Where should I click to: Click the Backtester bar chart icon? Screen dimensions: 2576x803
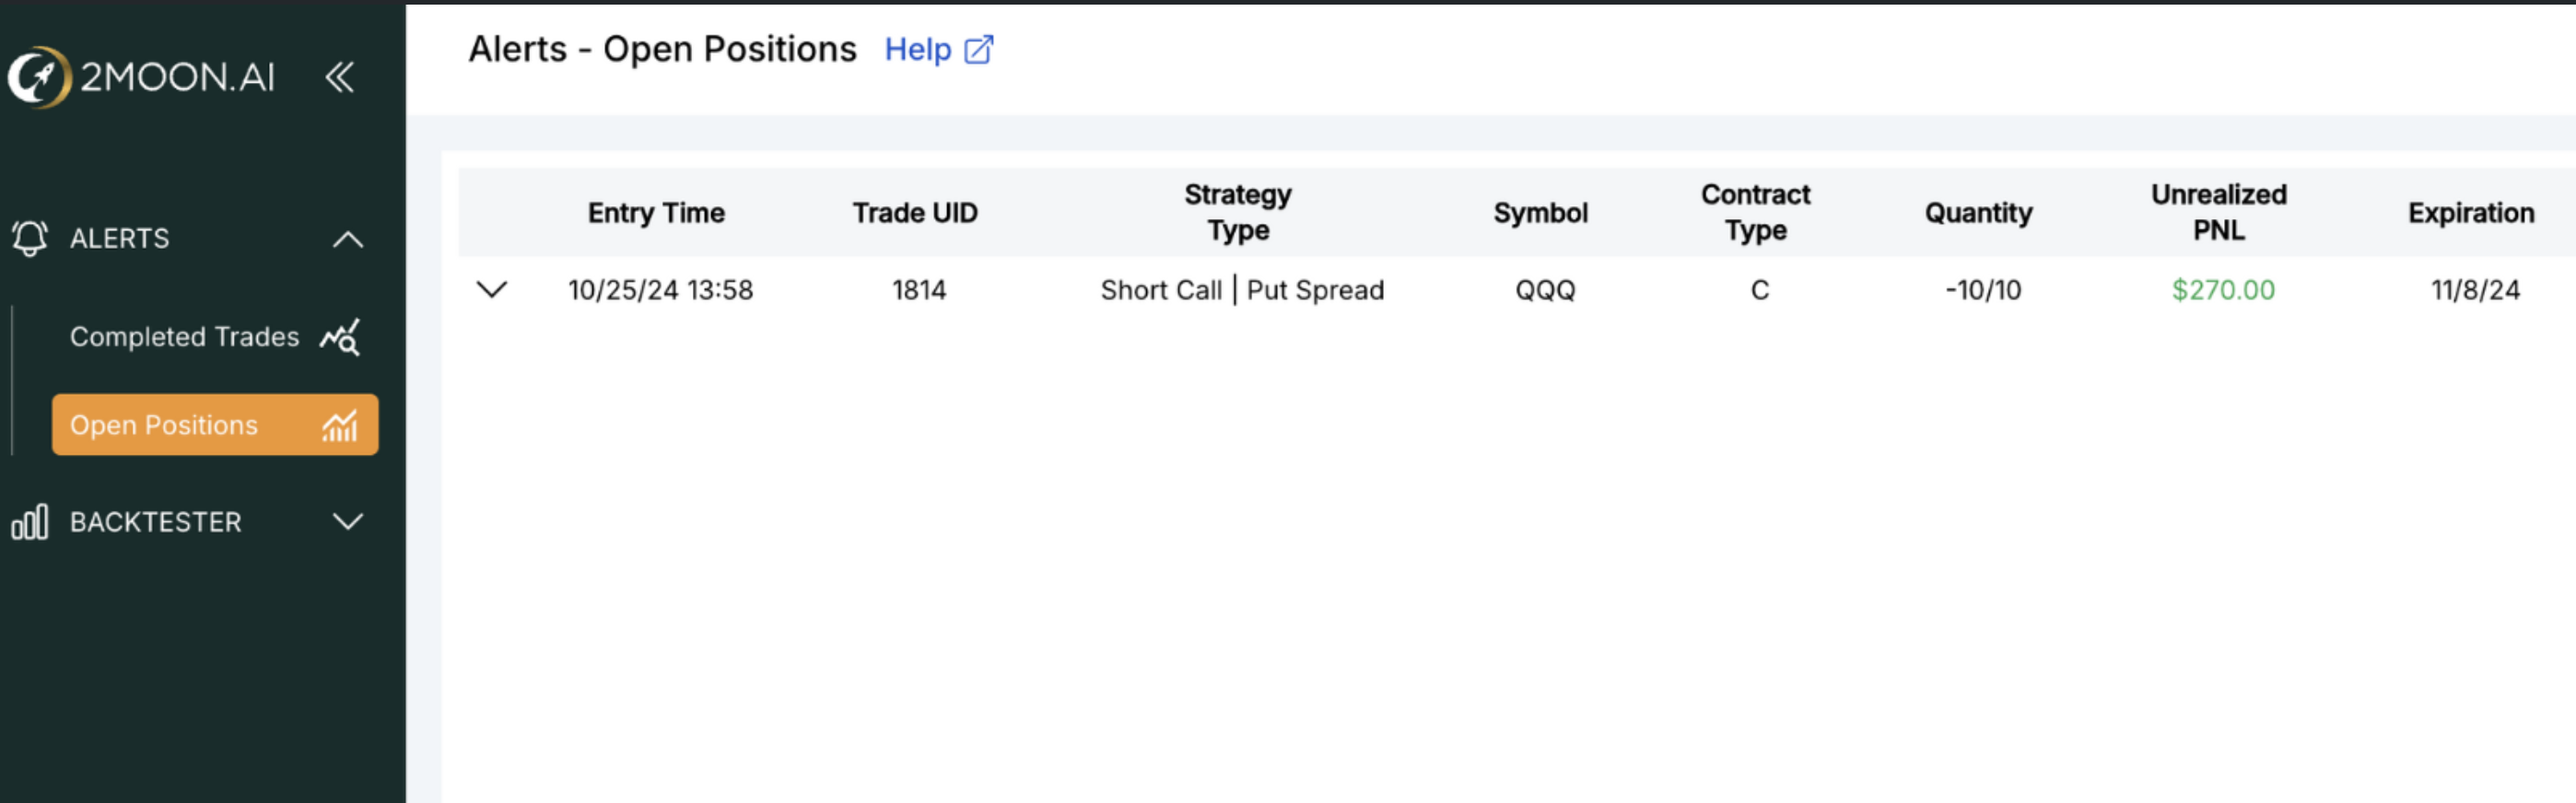pyautogui.click(x=30, y=522)
